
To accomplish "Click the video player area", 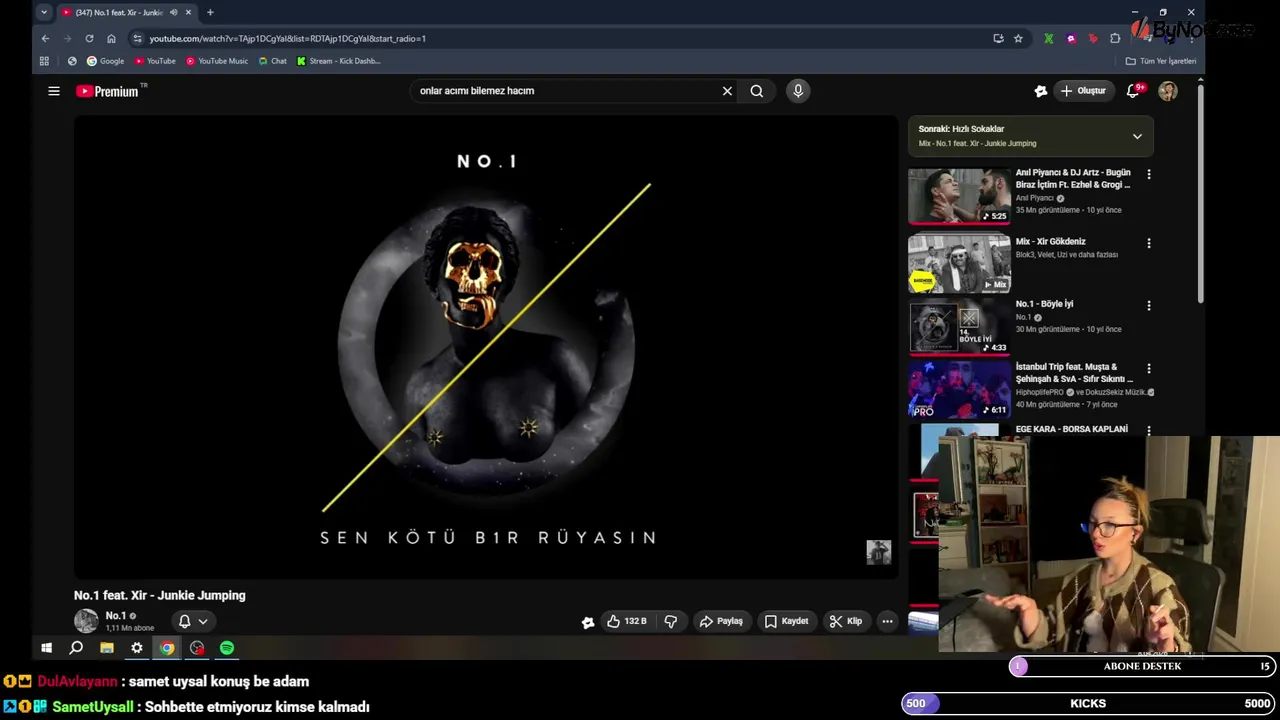I will tap(486, 346).
